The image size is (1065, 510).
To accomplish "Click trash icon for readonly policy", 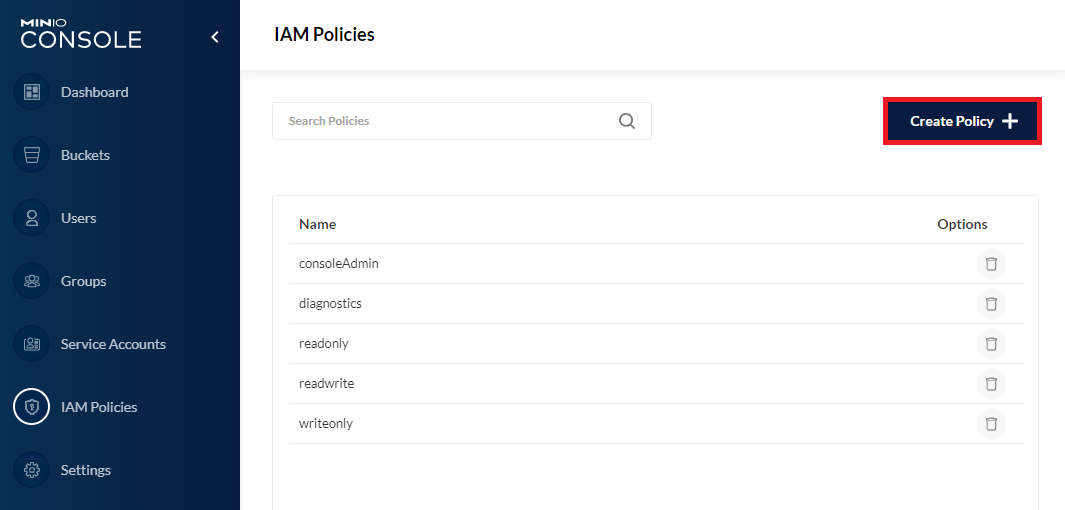I will pos(991,344).
